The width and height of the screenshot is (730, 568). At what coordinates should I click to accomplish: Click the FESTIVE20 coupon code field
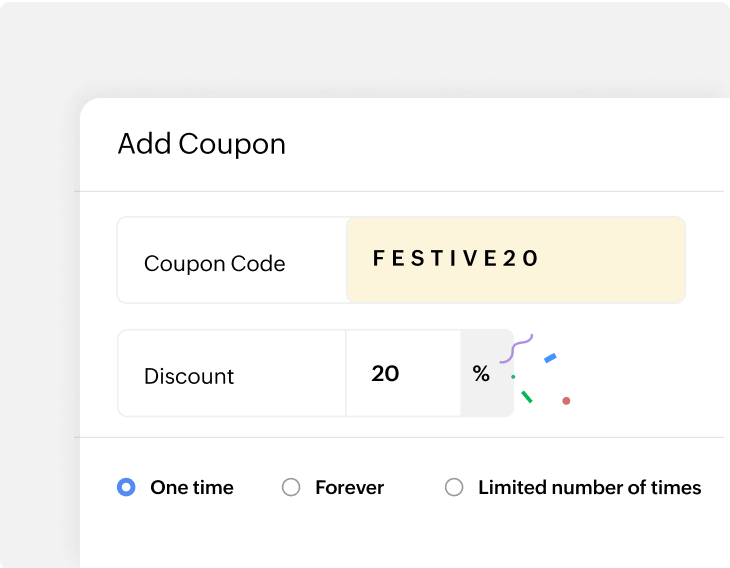515,259
